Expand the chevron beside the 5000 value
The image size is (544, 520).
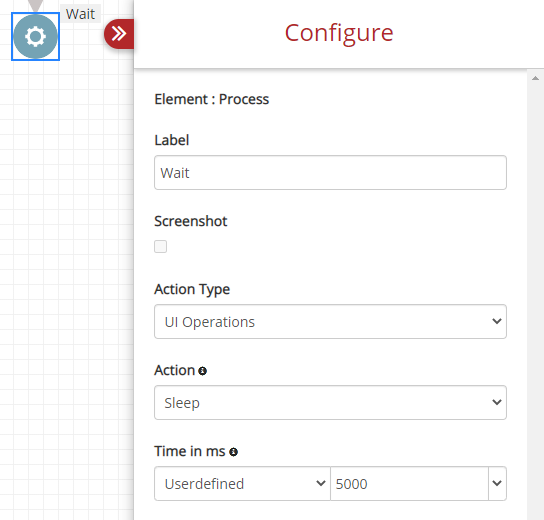tap(497, 484)
